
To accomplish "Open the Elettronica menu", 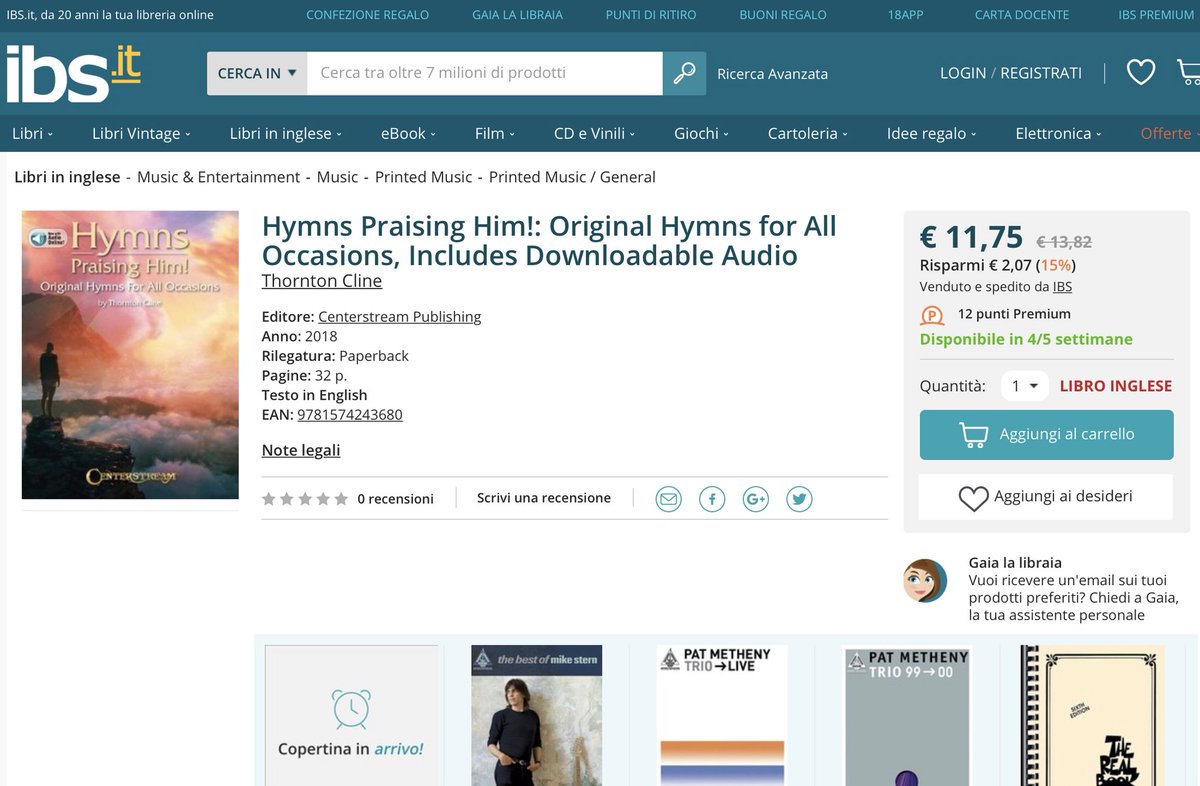I will coord(1059,133).
